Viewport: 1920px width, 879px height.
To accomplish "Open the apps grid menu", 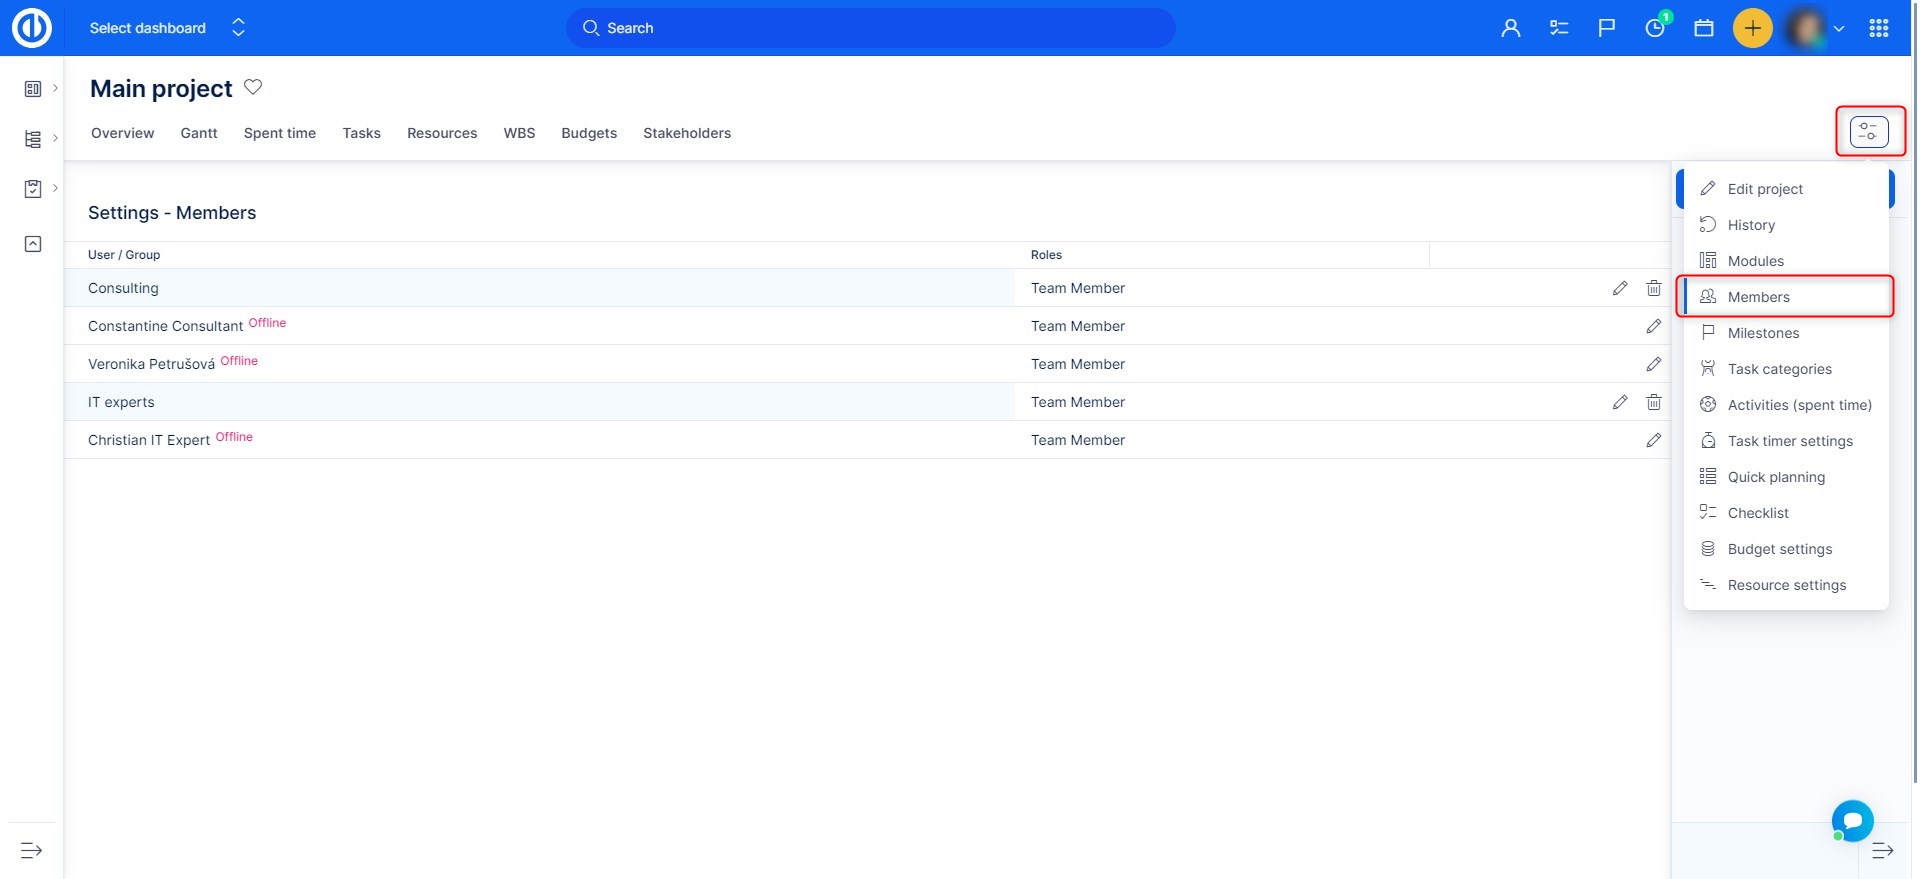I will point(1878,28).
